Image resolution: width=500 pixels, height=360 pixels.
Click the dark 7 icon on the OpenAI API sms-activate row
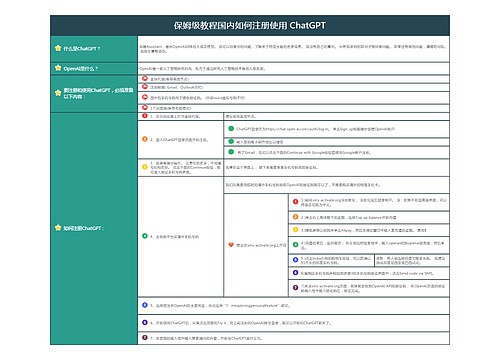pyautogui.click(x=295, y=287)
